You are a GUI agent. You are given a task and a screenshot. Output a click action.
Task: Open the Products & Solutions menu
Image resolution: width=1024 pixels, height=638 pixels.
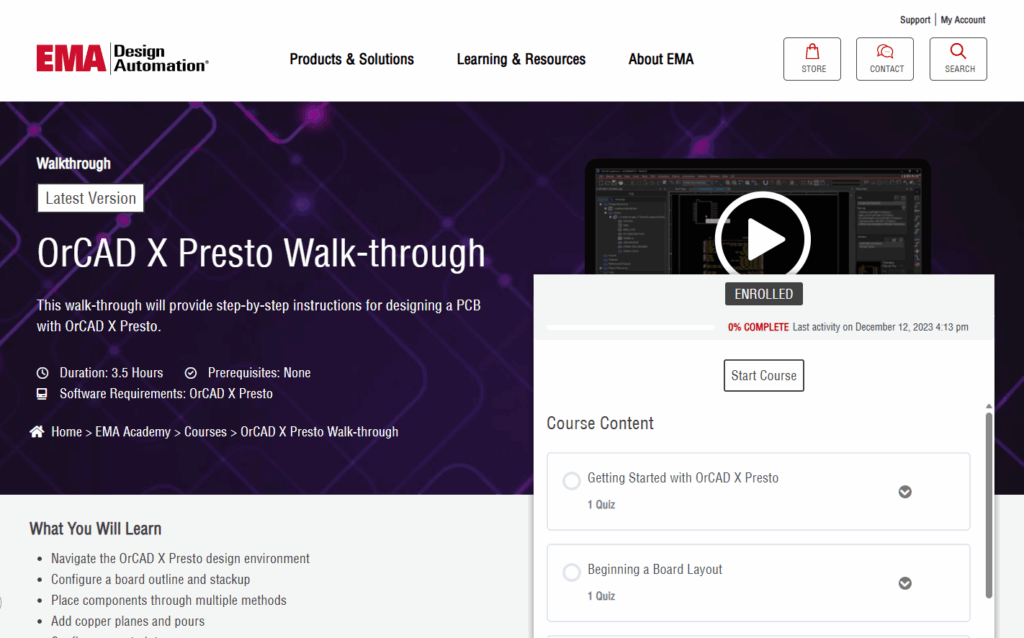tap(351, 59)
